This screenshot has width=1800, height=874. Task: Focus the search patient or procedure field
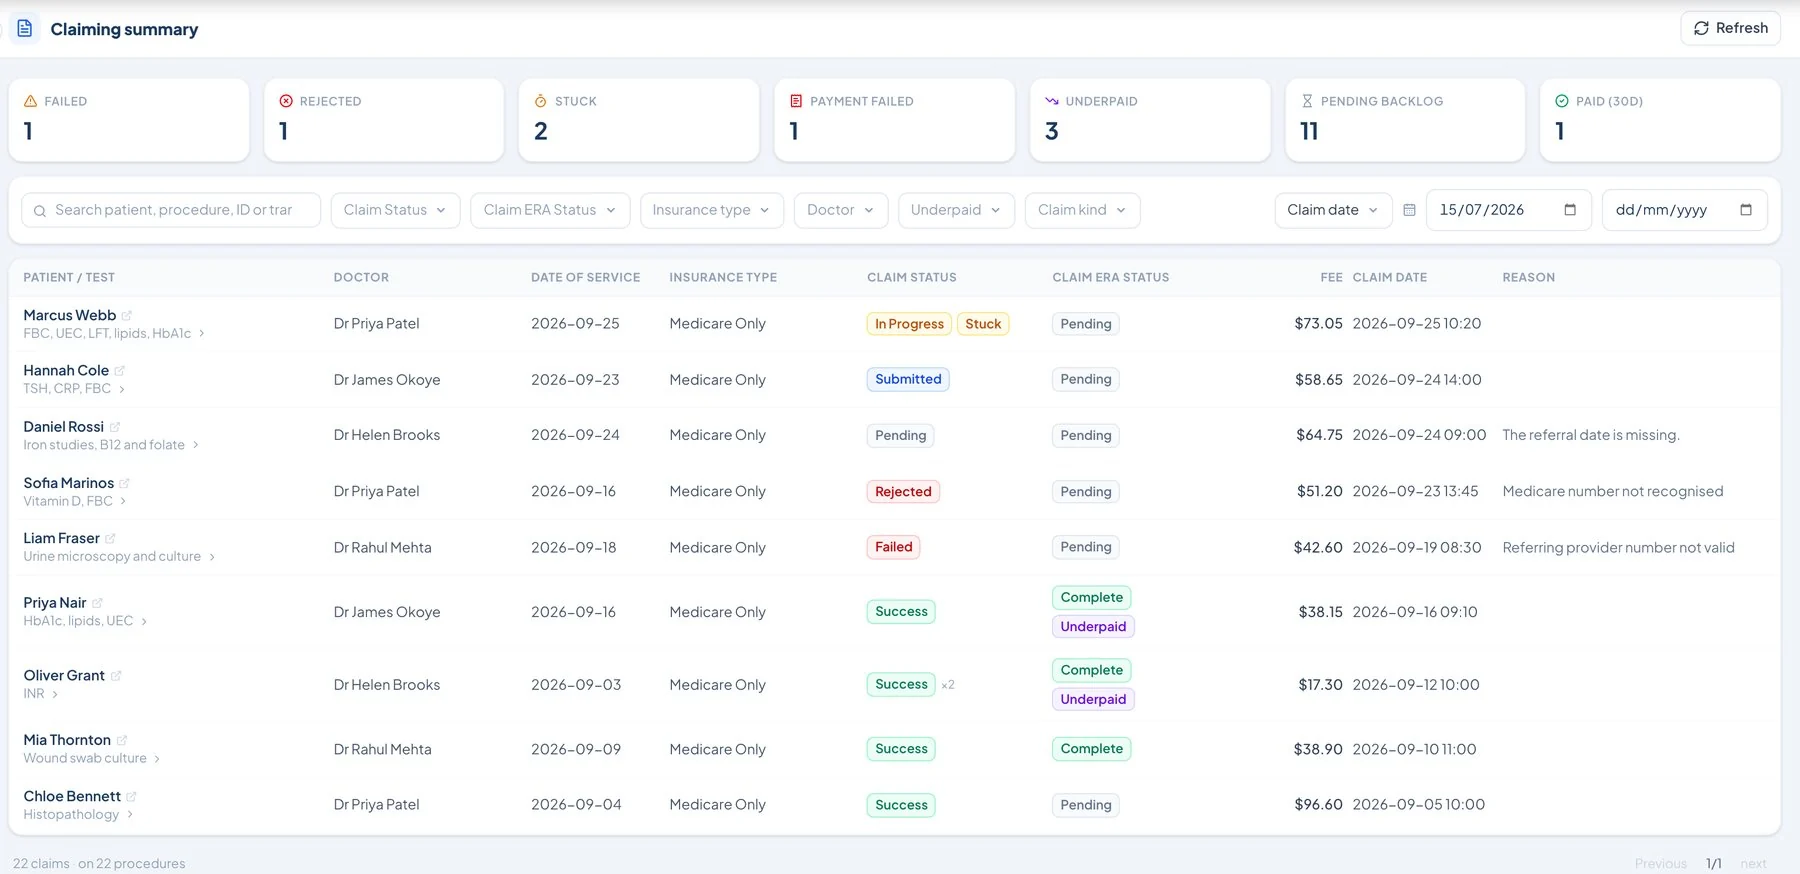coord(171,210)
